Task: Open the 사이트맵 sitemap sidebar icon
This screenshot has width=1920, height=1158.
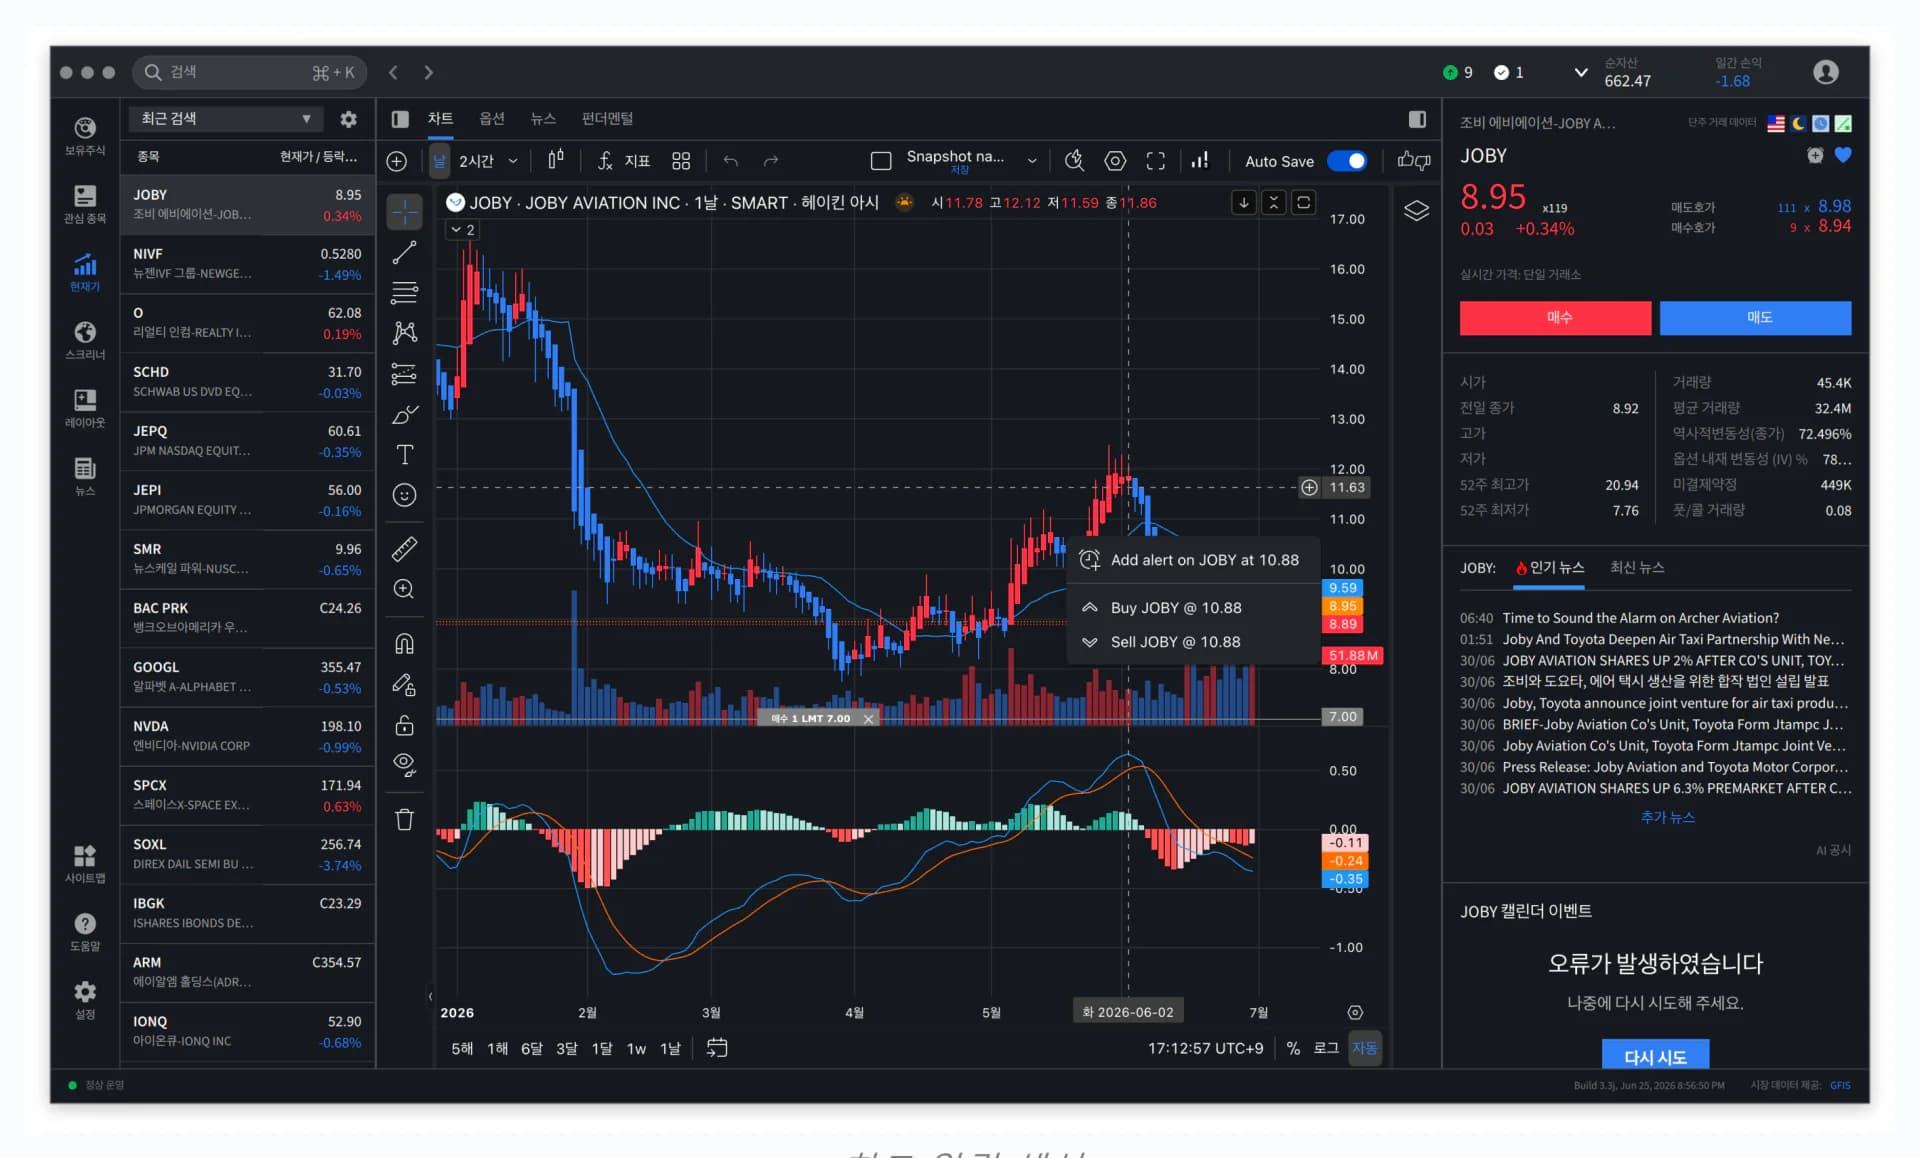Action: (x=85, y=864)
